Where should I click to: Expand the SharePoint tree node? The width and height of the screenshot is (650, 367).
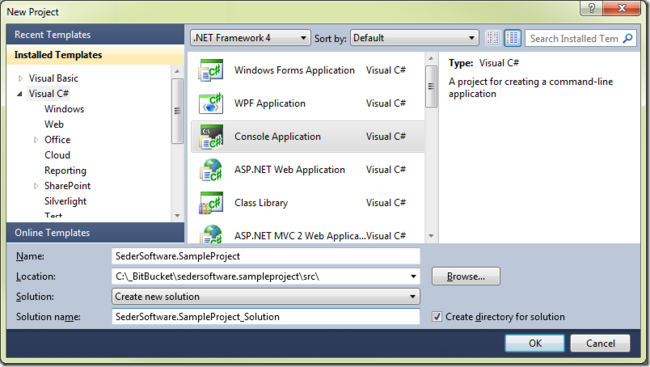pos(36,186)
